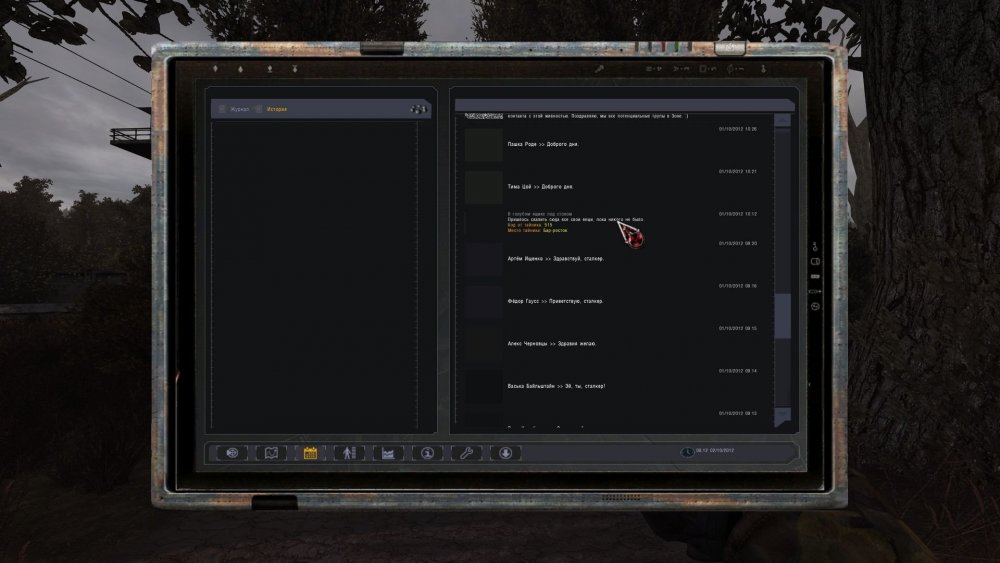This screenshot has height=563, width=1000.
Task: Click the stash location text "Бар-росток"
Action: [555, 230]
